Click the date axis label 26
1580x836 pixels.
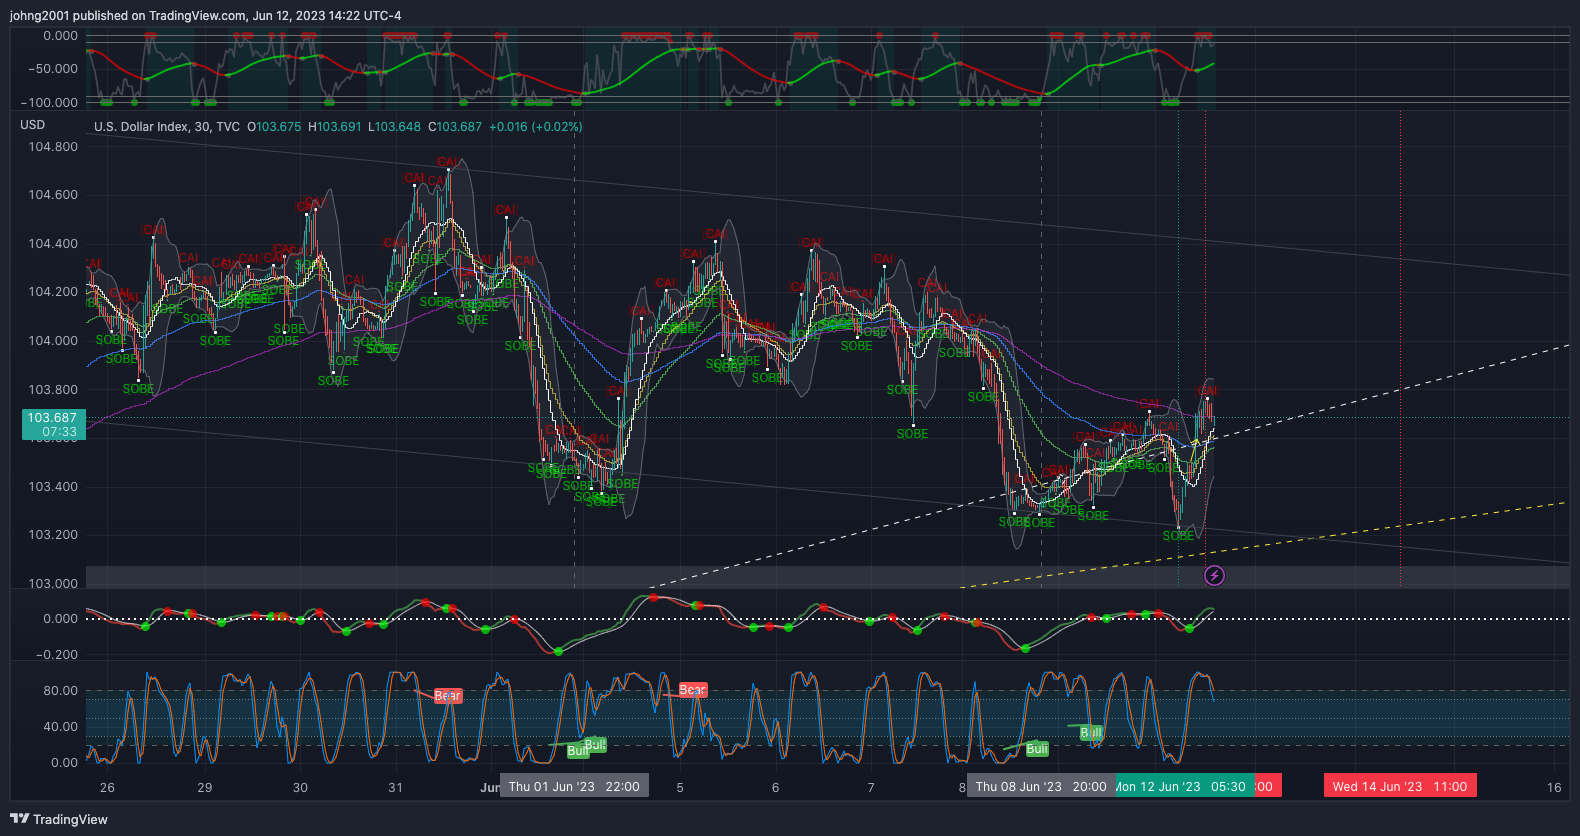tap(107, 788)
